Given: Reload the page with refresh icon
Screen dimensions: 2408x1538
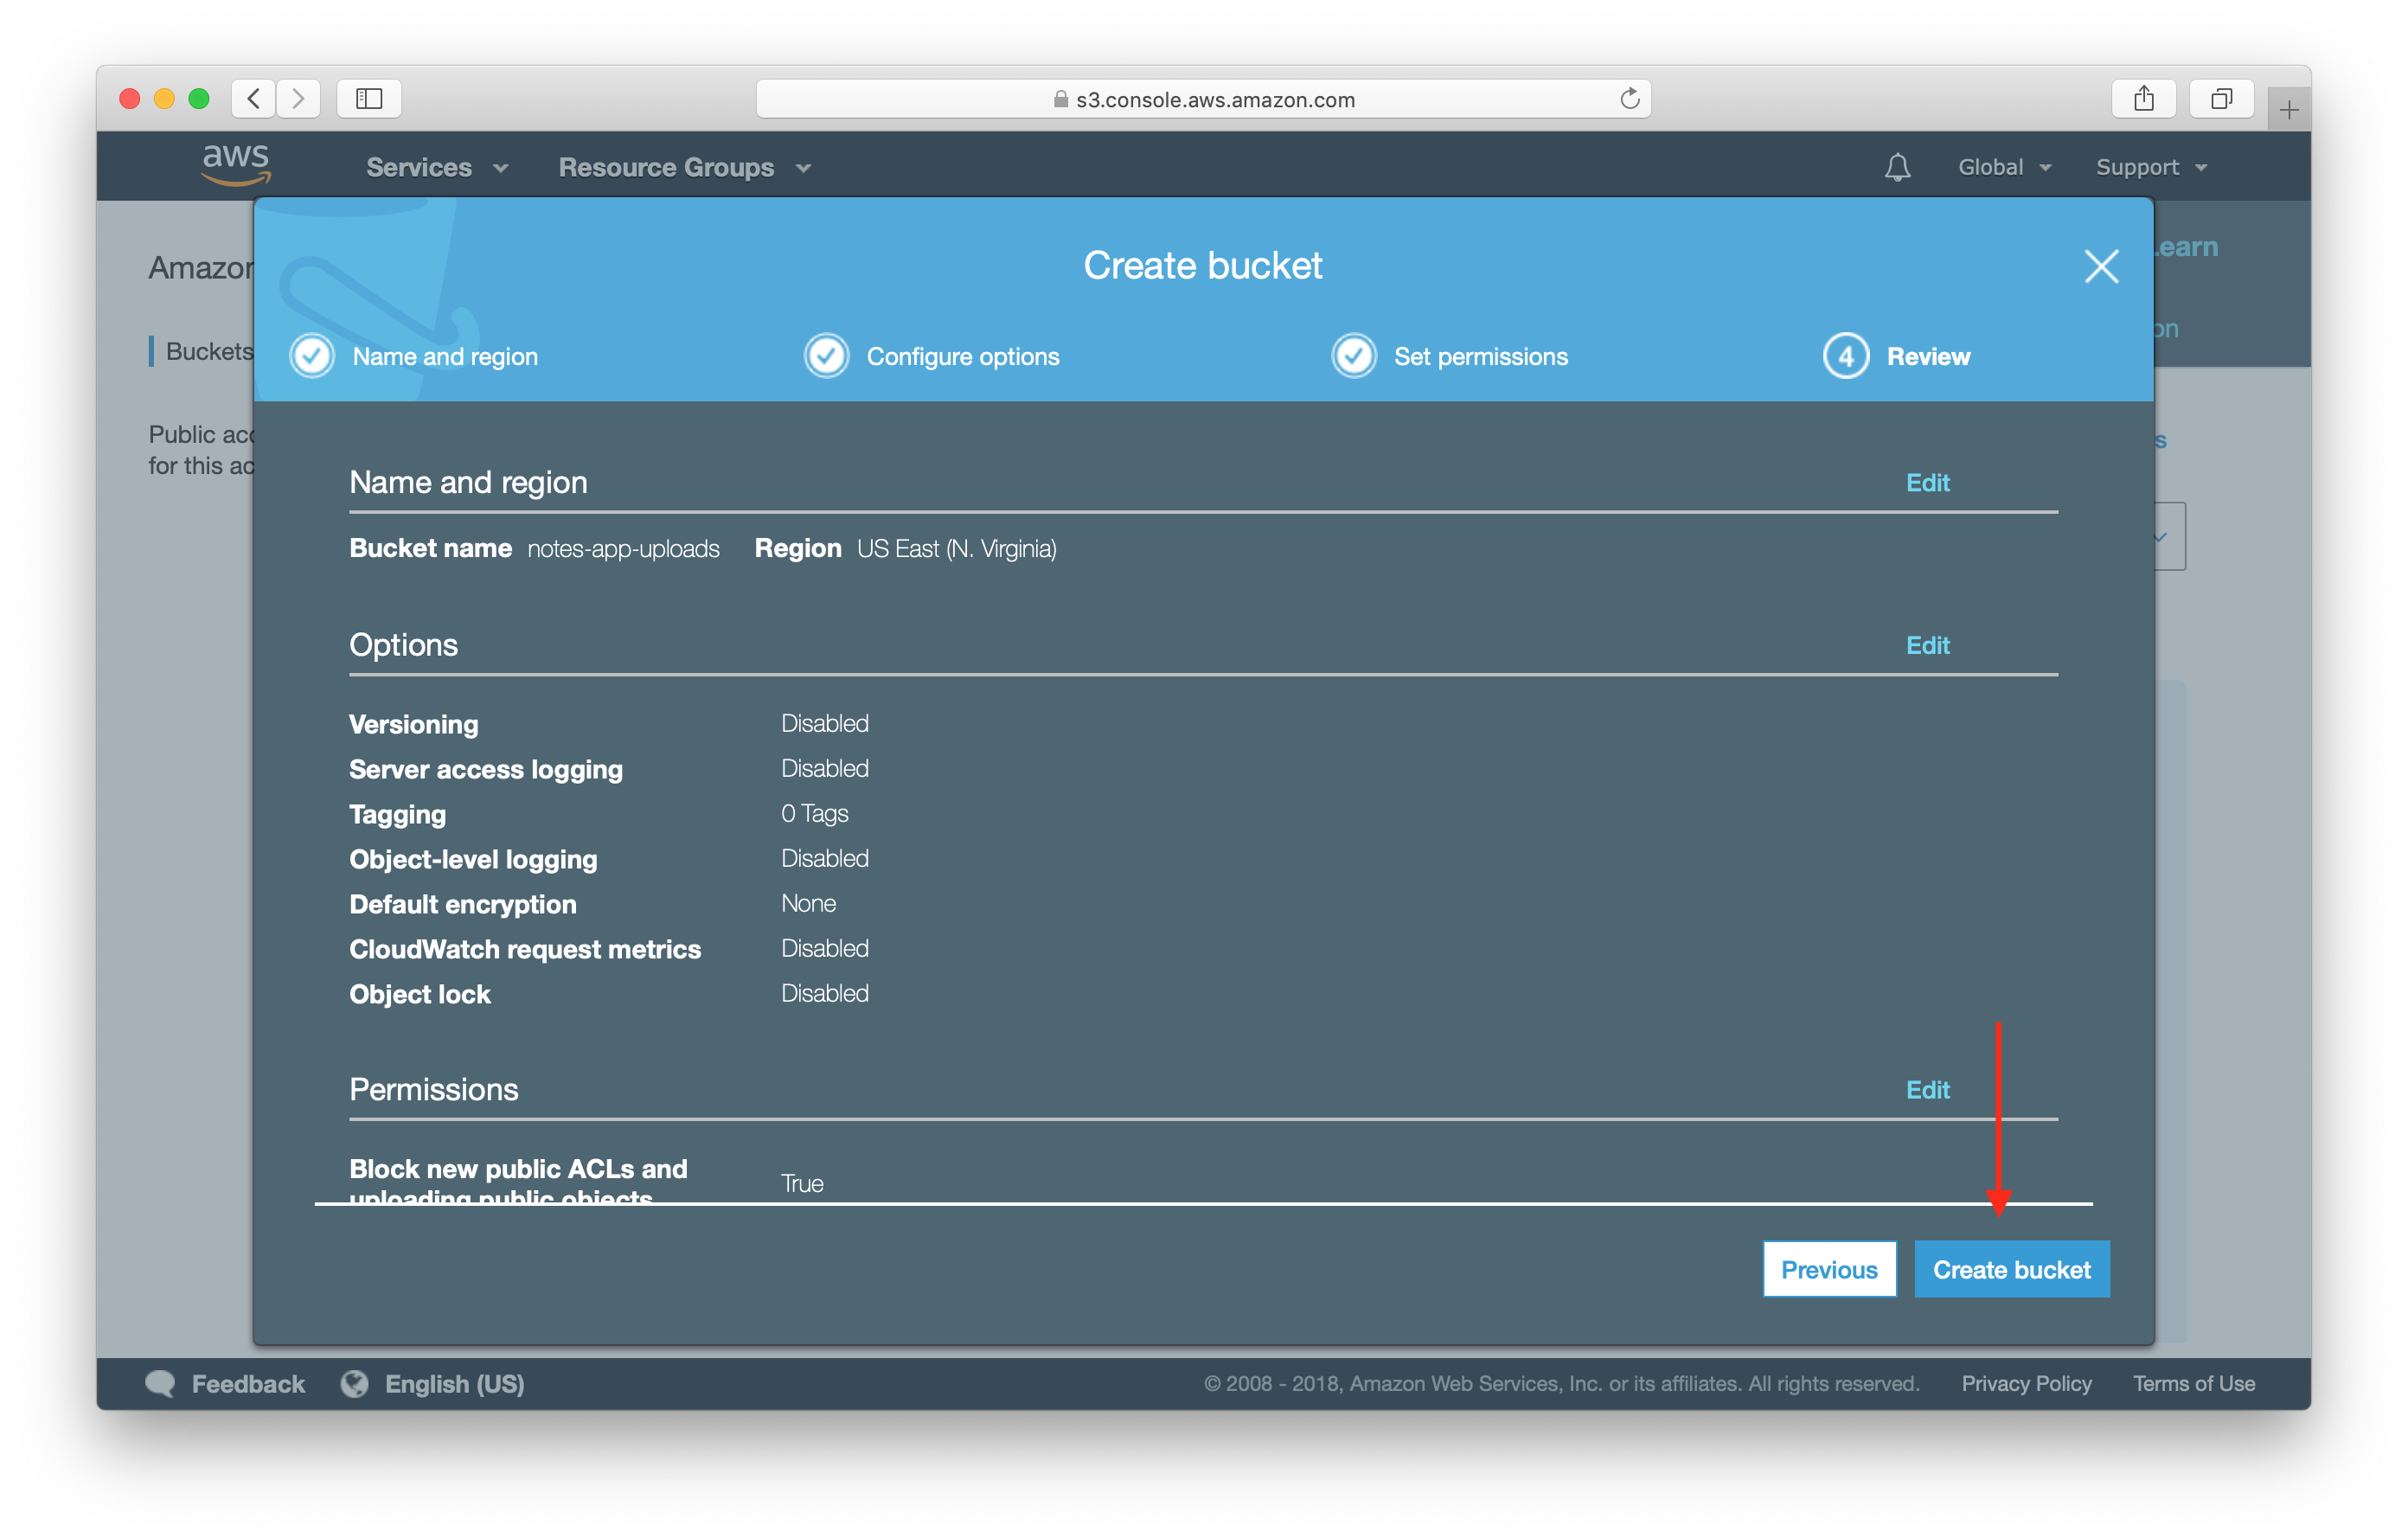Looking at the screenshot, I should tap(1629, 98).
